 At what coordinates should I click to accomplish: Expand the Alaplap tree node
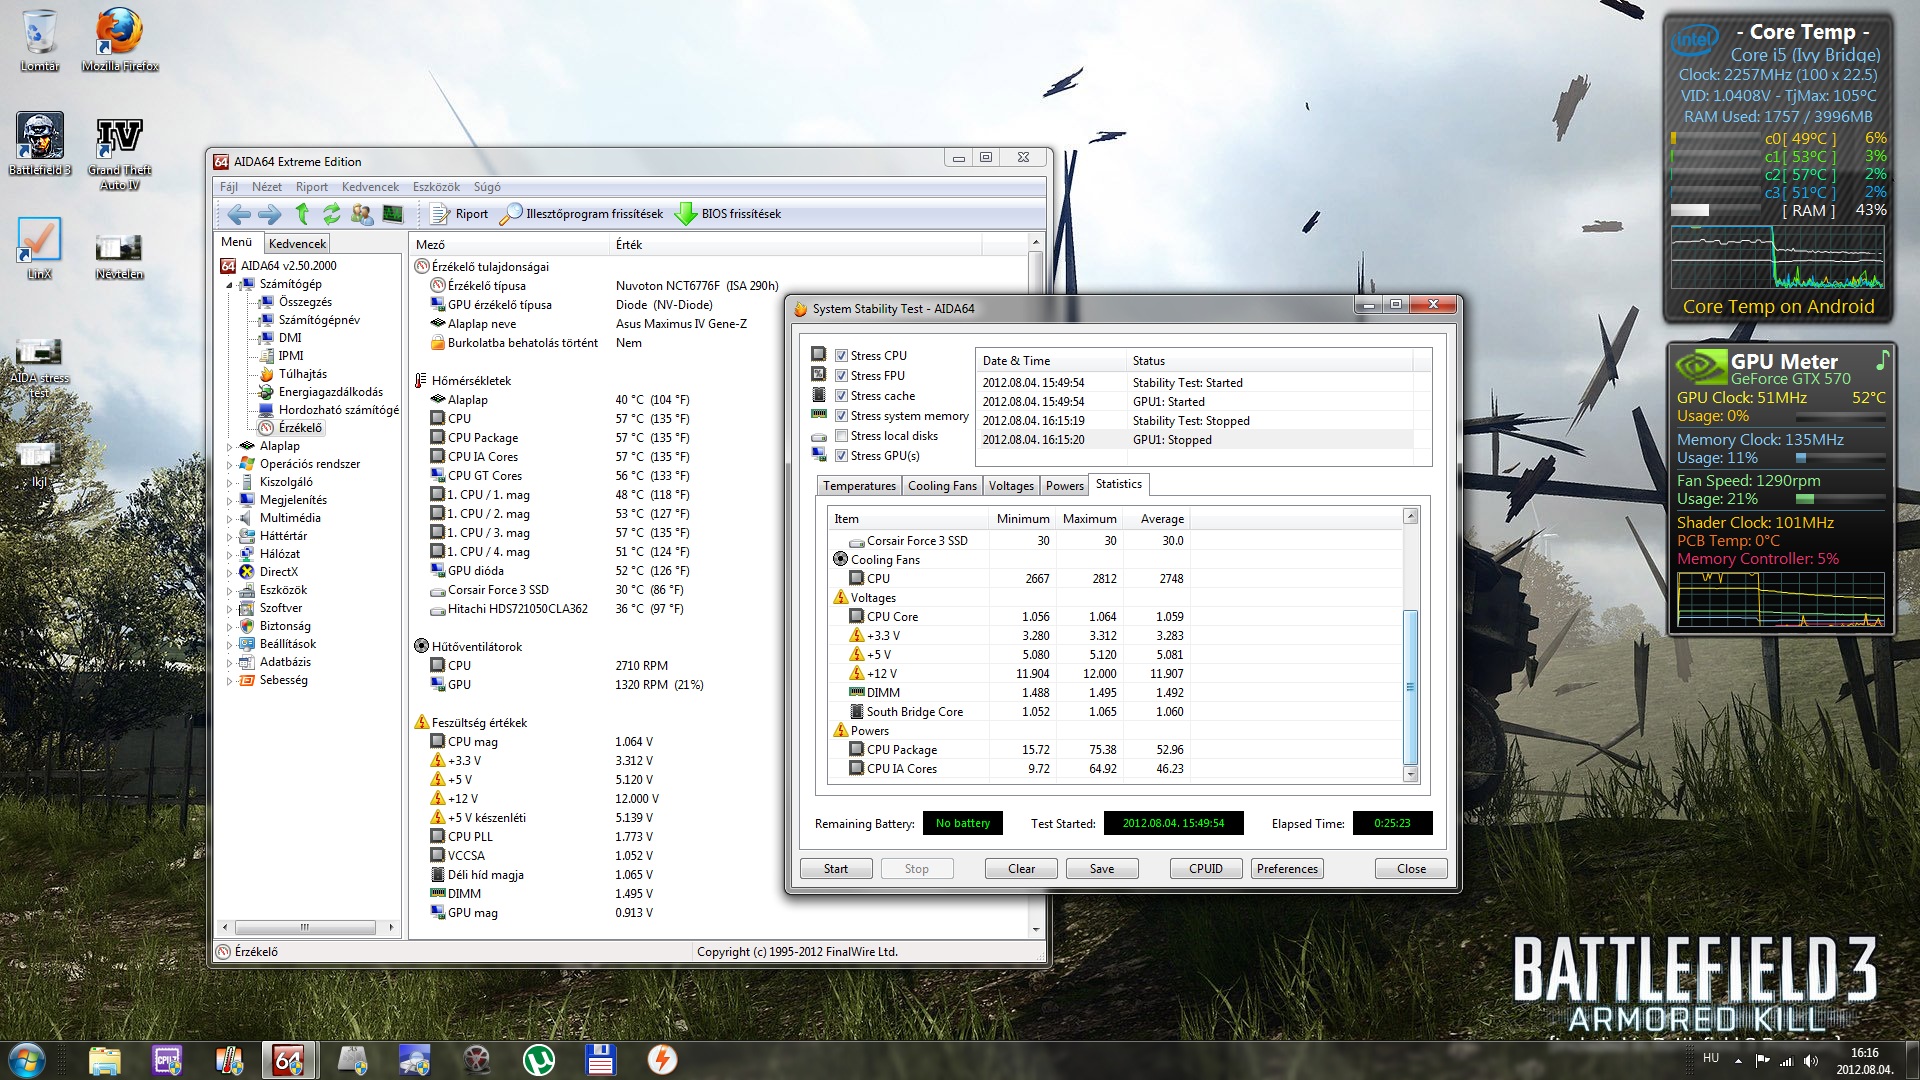point(230,447)
